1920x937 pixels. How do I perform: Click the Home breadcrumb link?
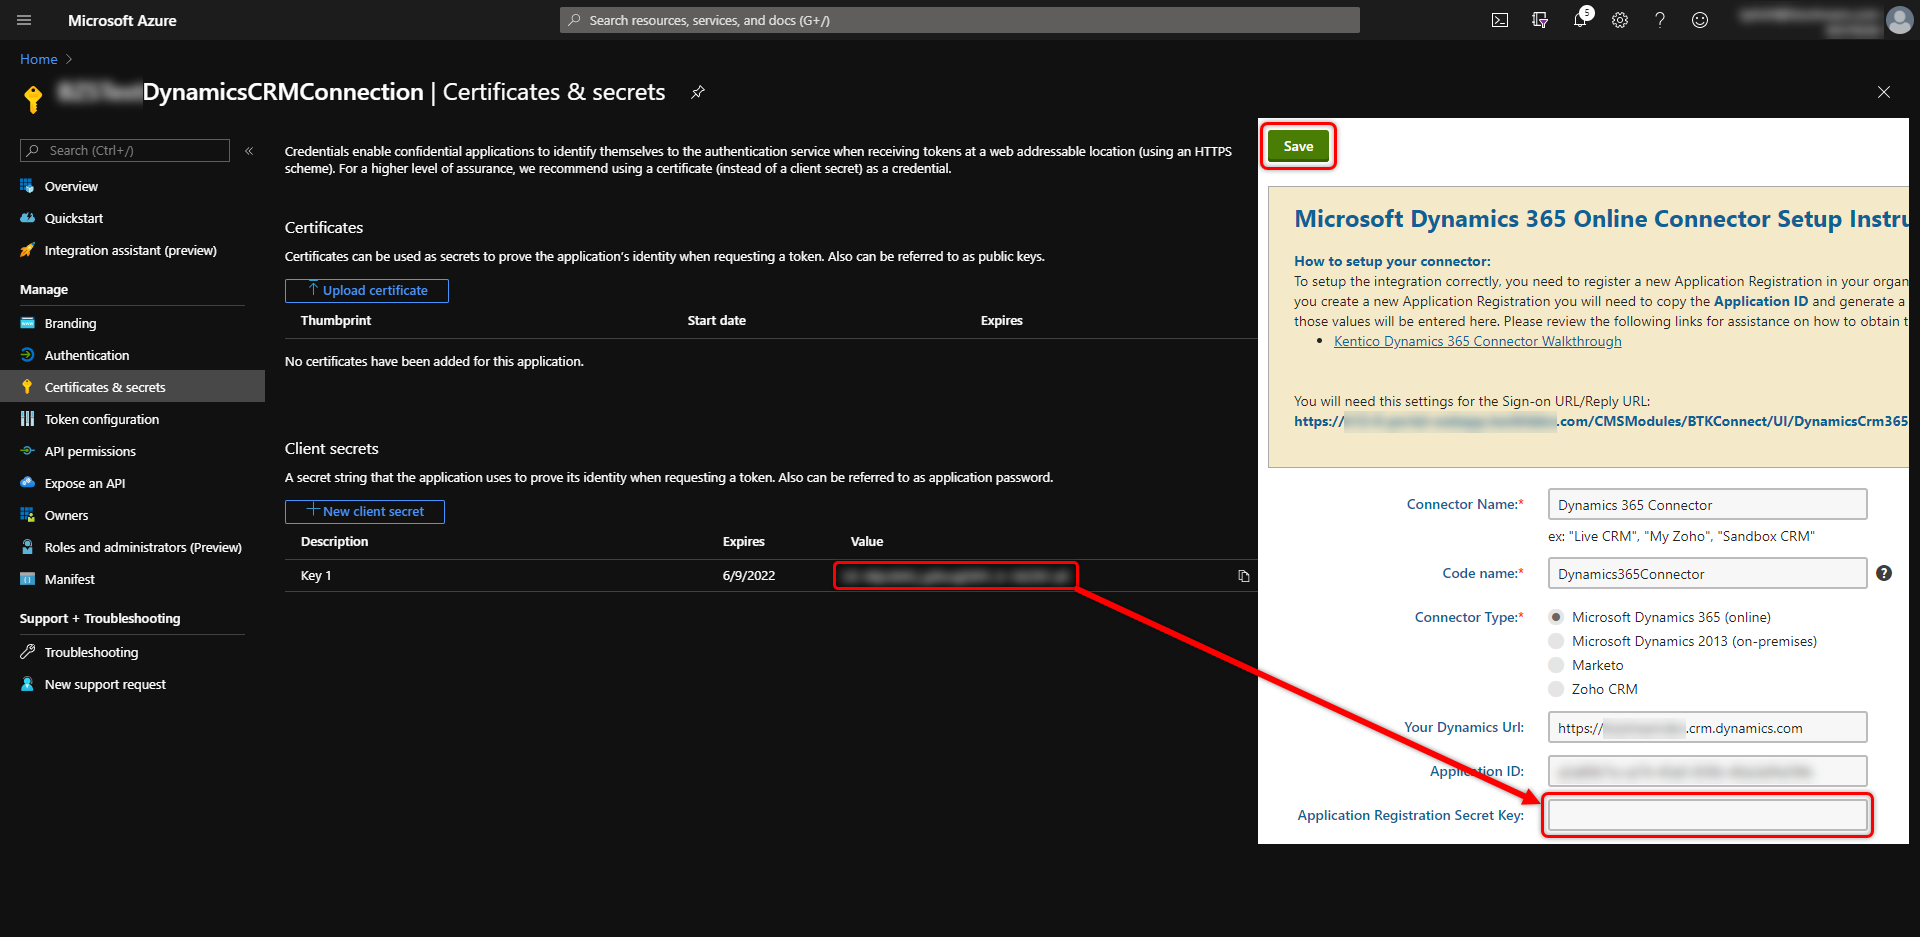click(39, 59)
